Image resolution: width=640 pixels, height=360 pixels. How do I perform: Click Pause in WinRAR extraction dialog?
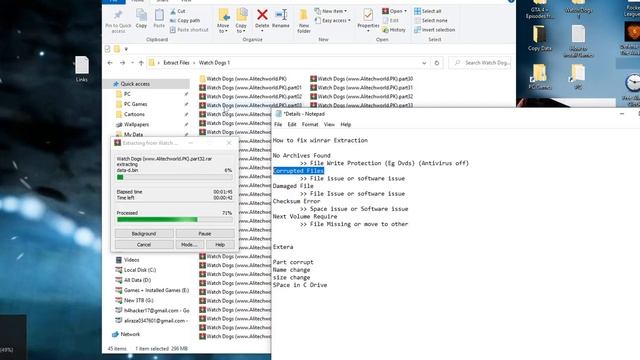(204, 233)
